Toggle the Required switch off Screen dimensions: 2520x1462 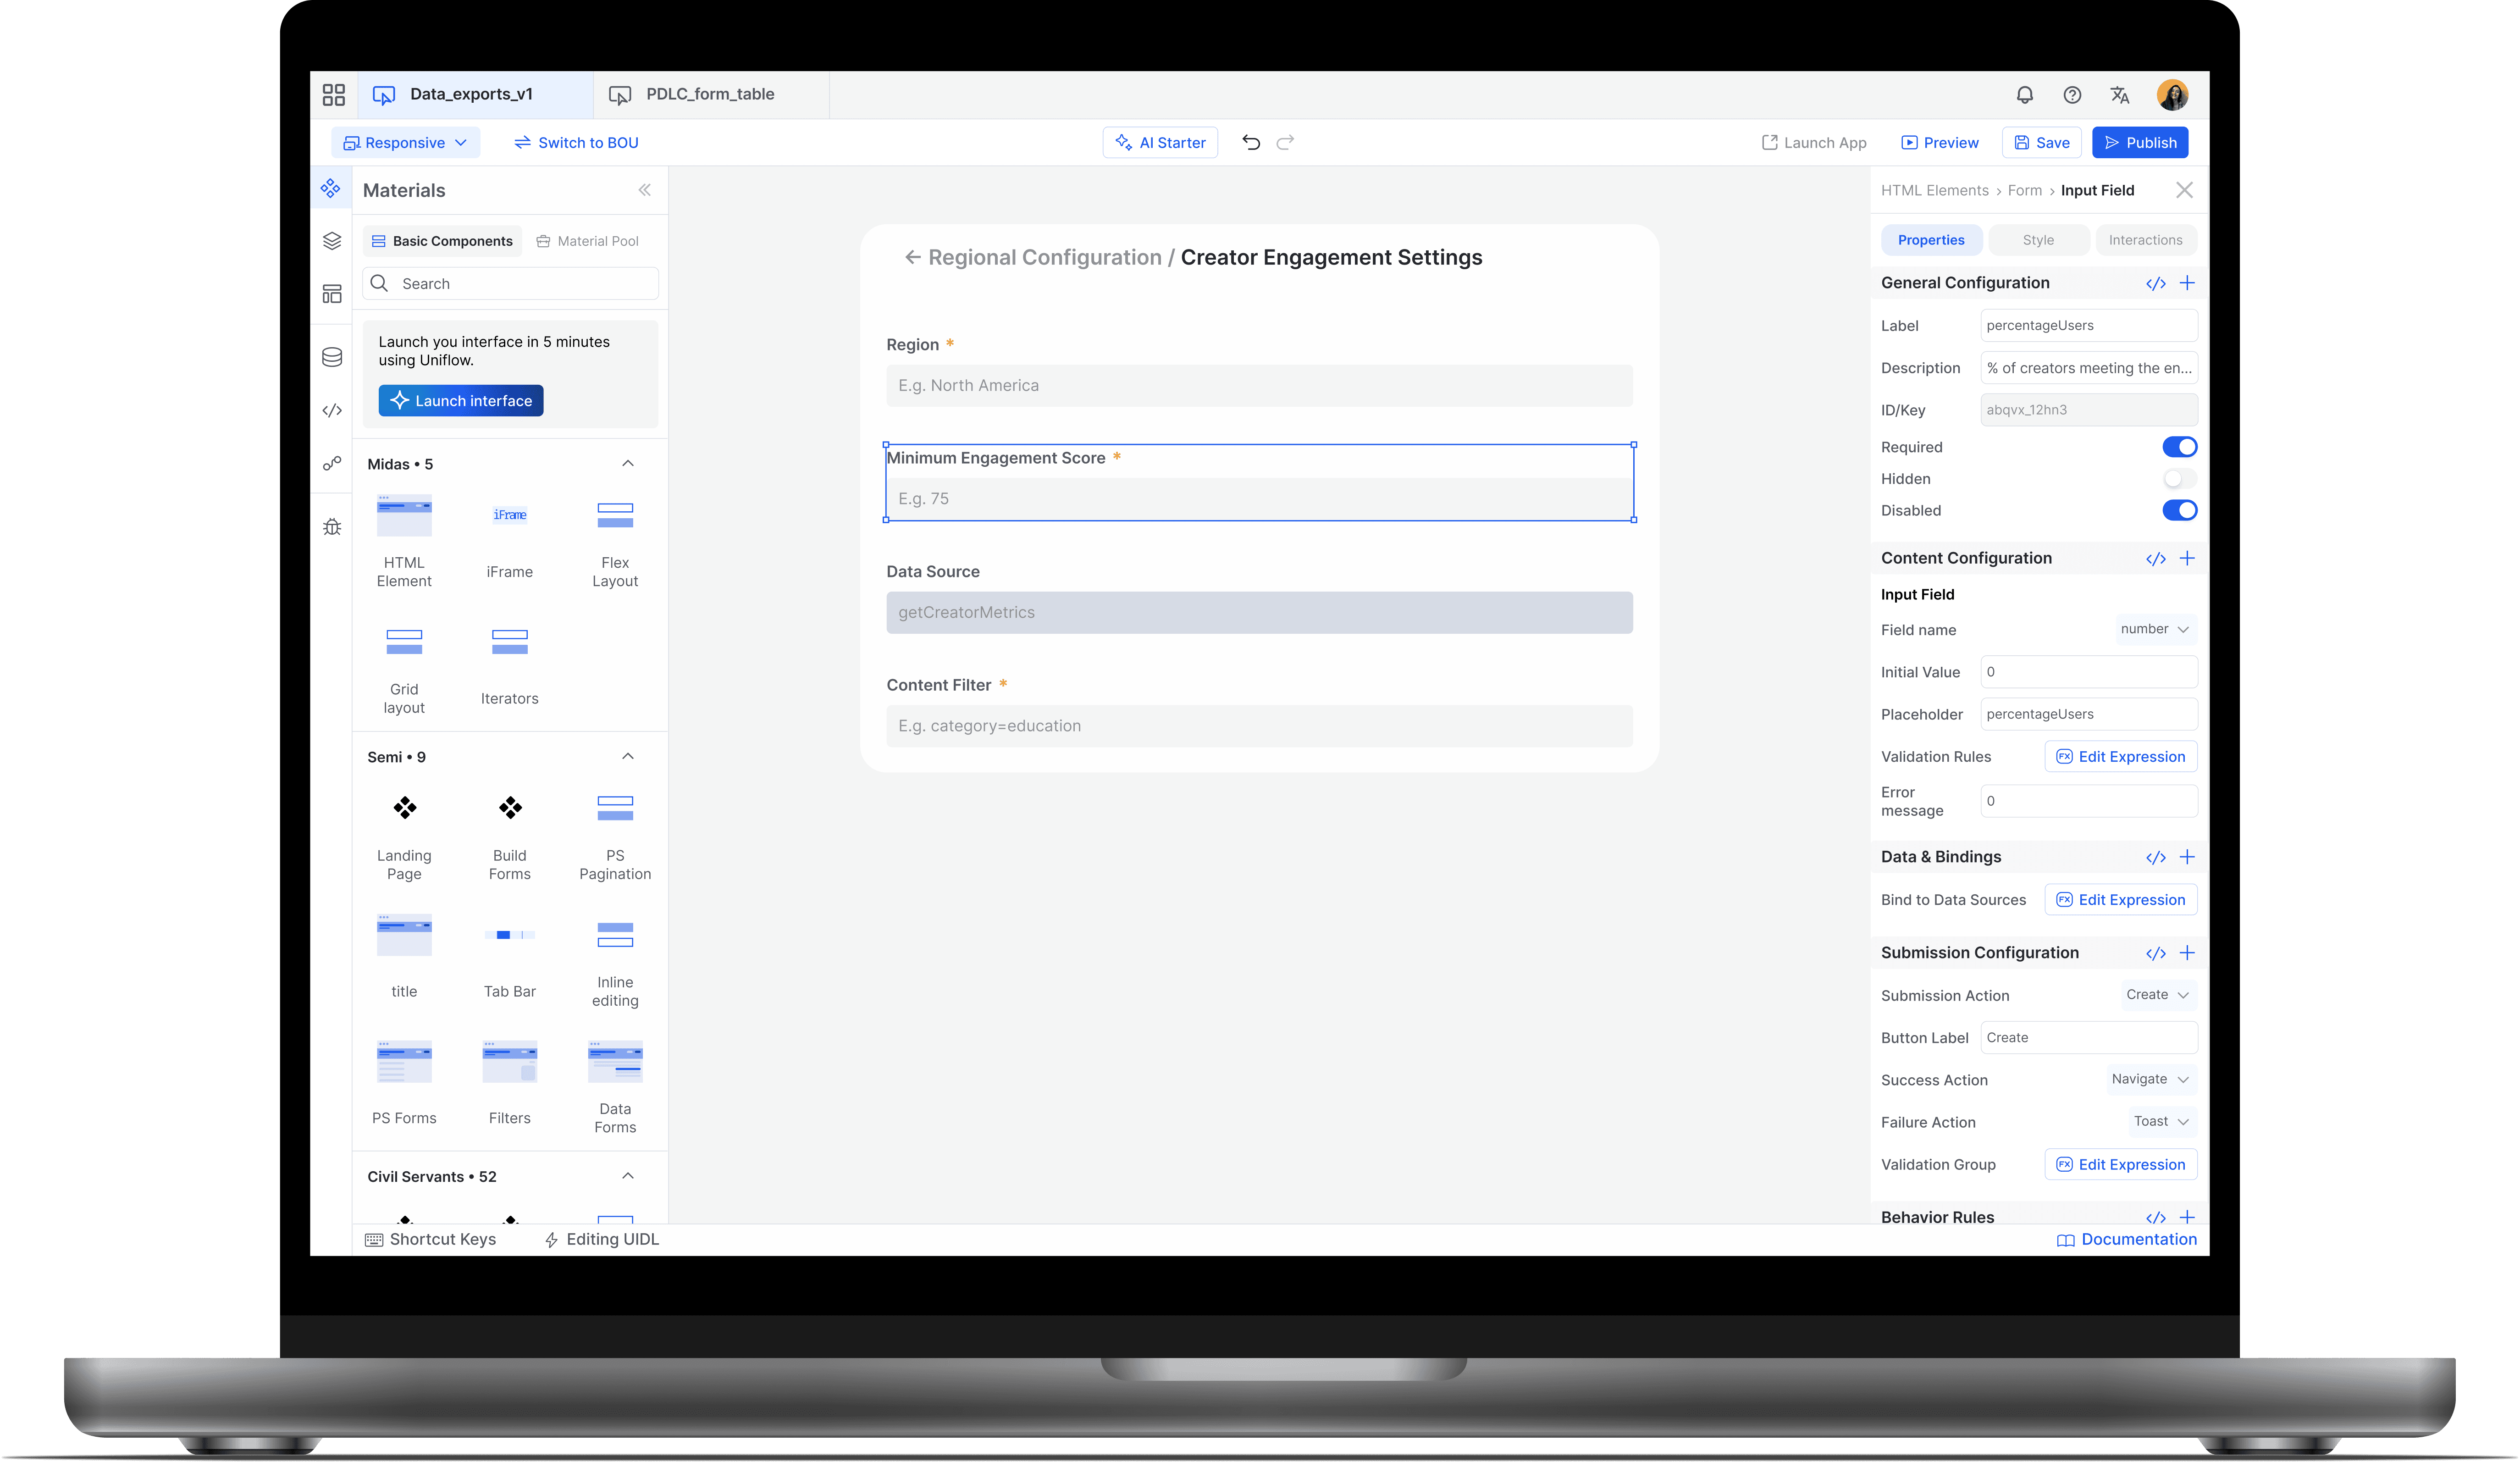[x=2179, y=447]
